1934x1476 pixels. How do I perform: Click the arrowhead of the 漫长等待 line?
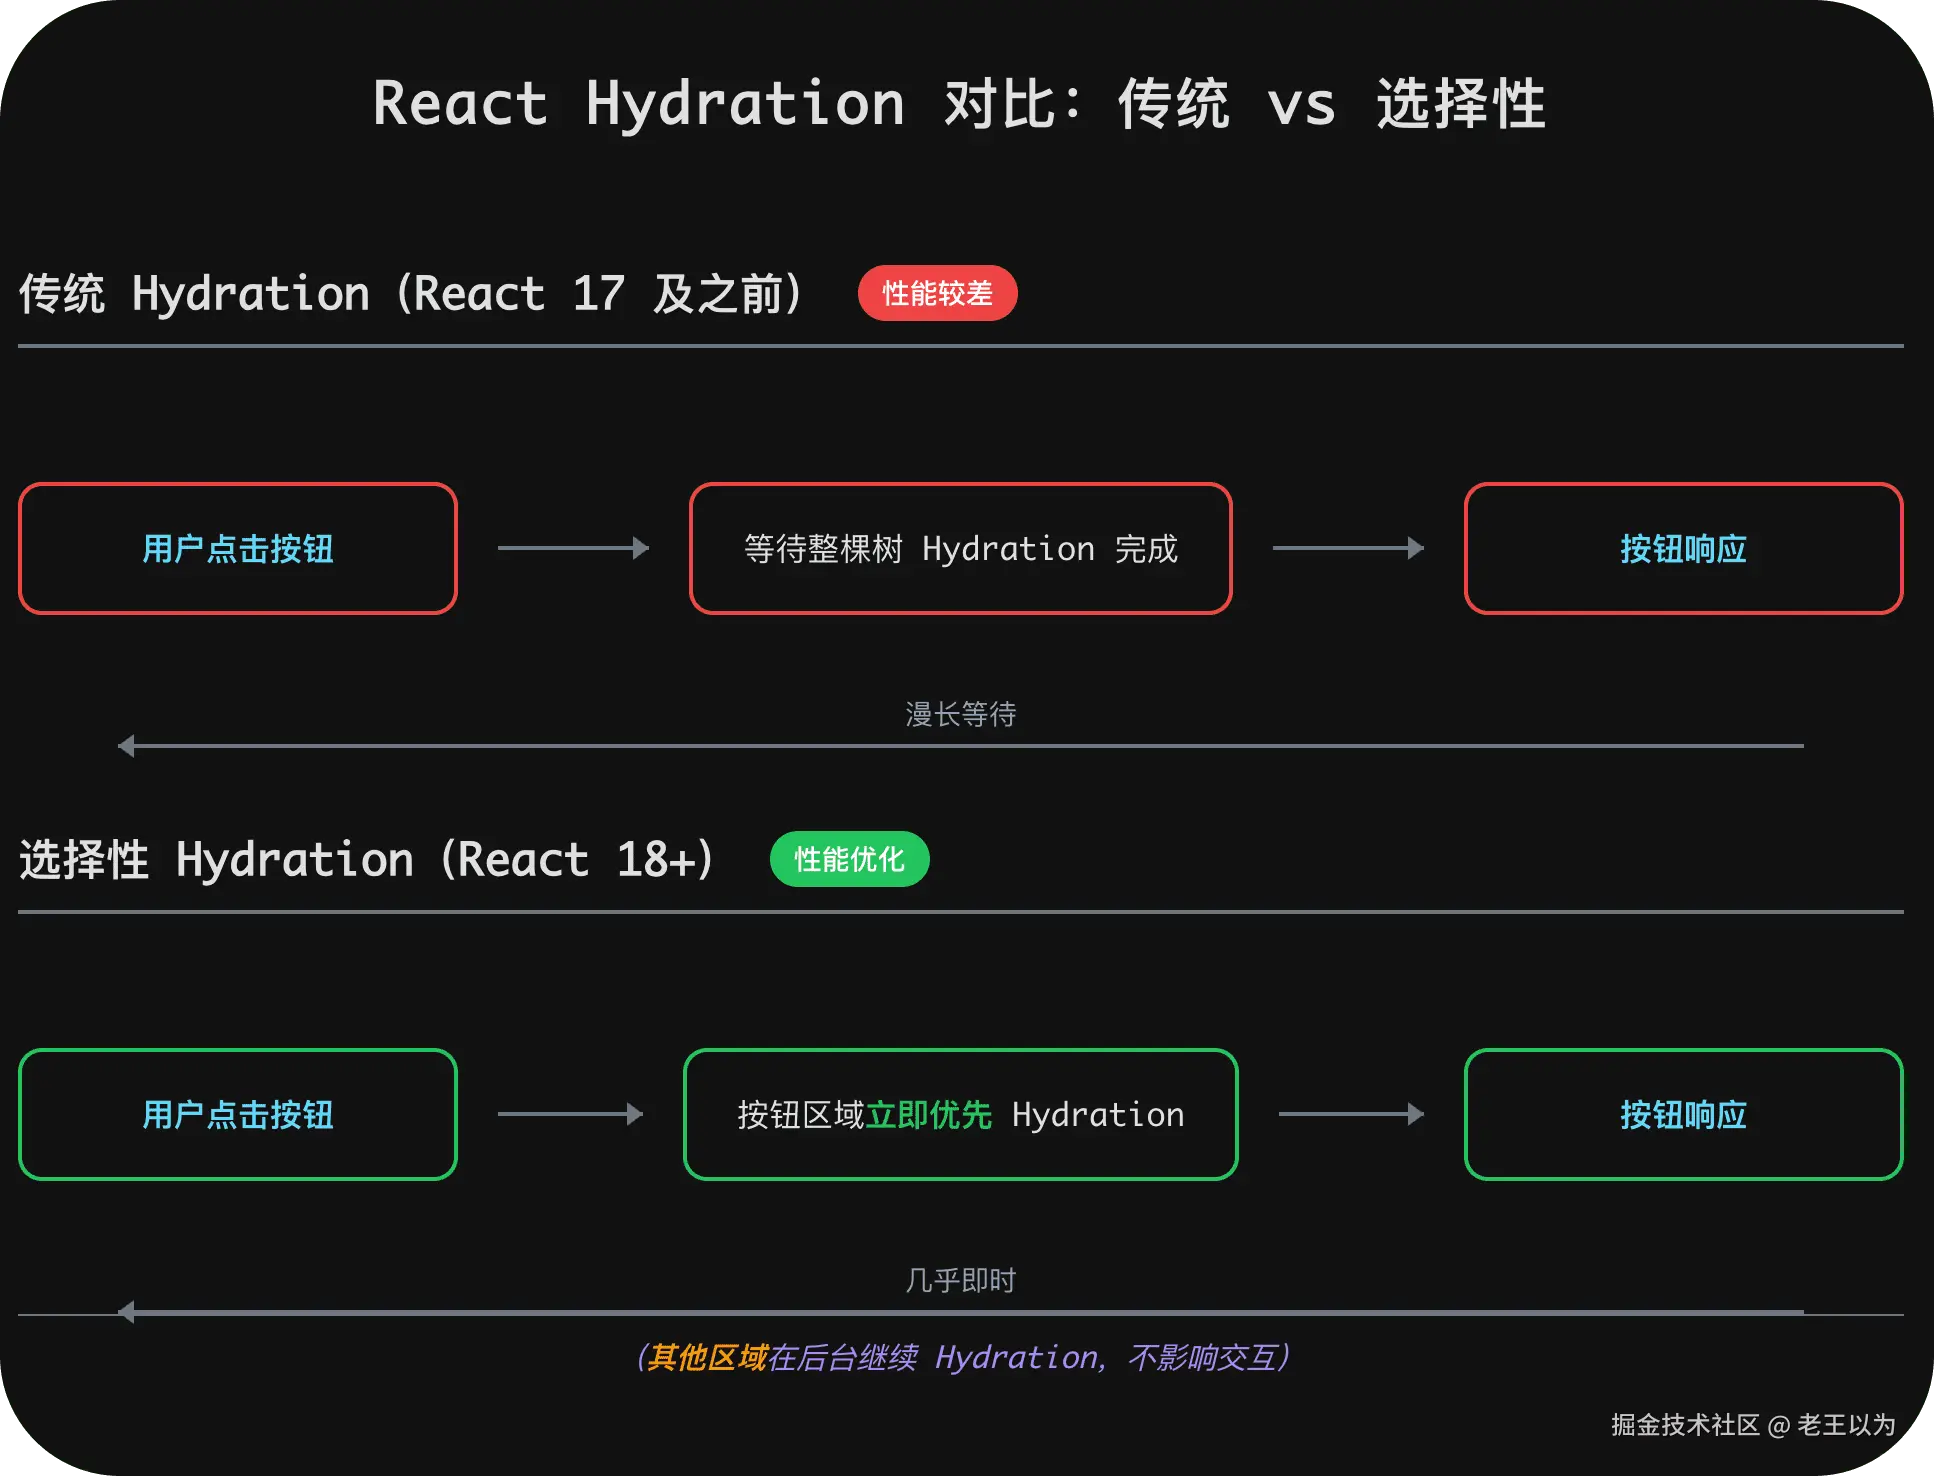coord(126,746)
